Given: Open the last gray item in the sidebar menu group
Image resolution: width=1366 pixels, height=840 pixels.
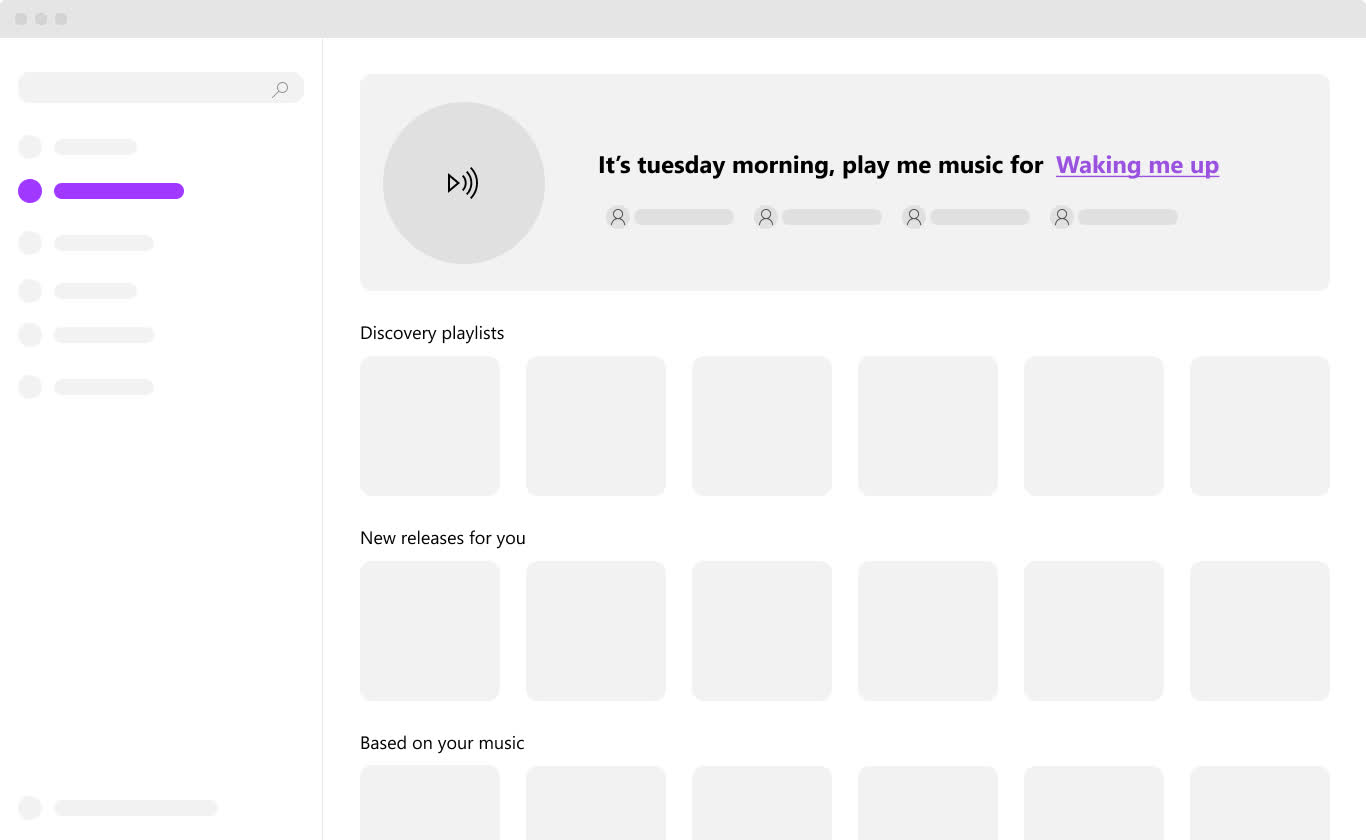Looking at the screenshot, I should [86, 387].
